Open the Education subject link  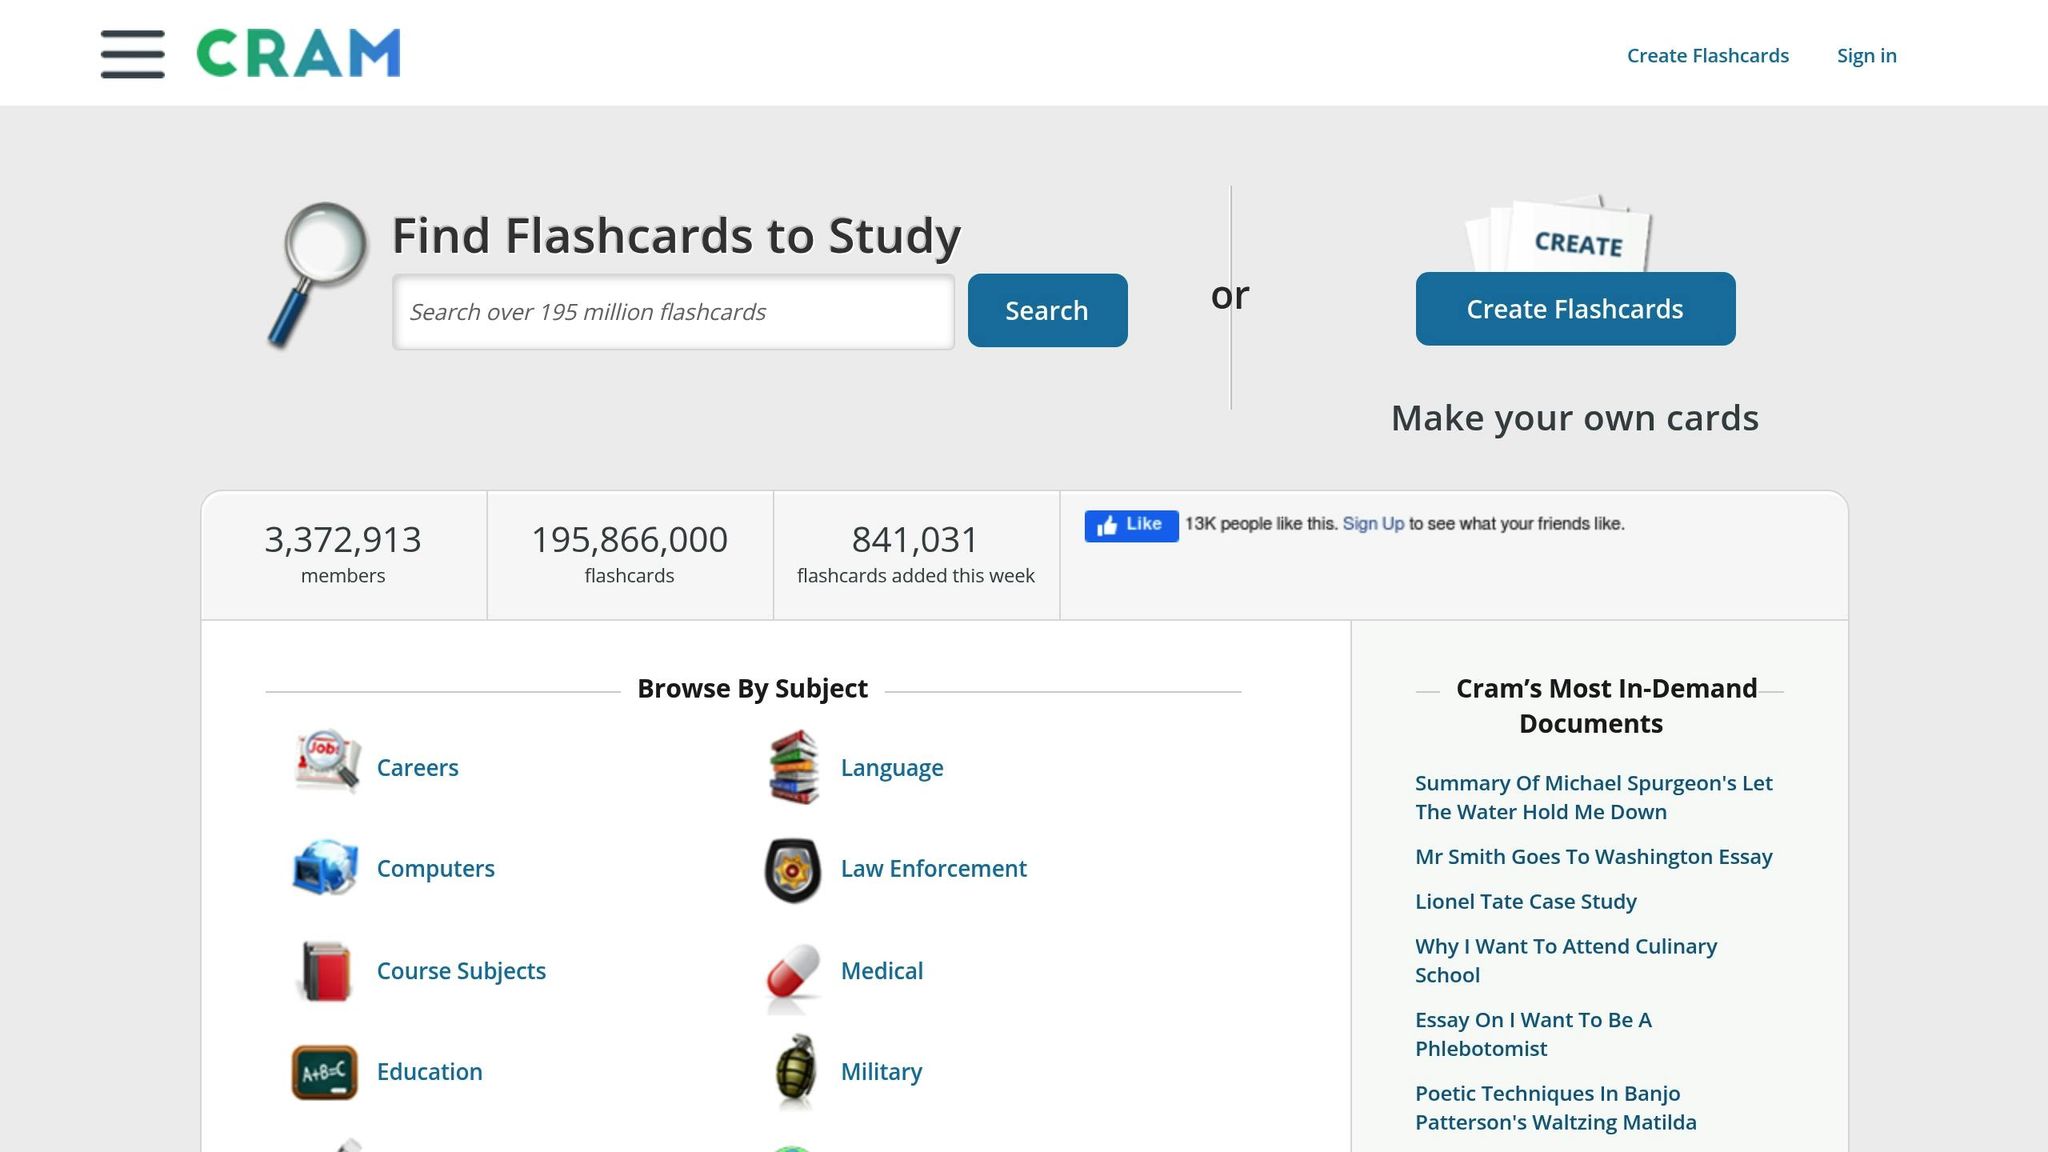pyautogui.click(x=429, y=1072)
